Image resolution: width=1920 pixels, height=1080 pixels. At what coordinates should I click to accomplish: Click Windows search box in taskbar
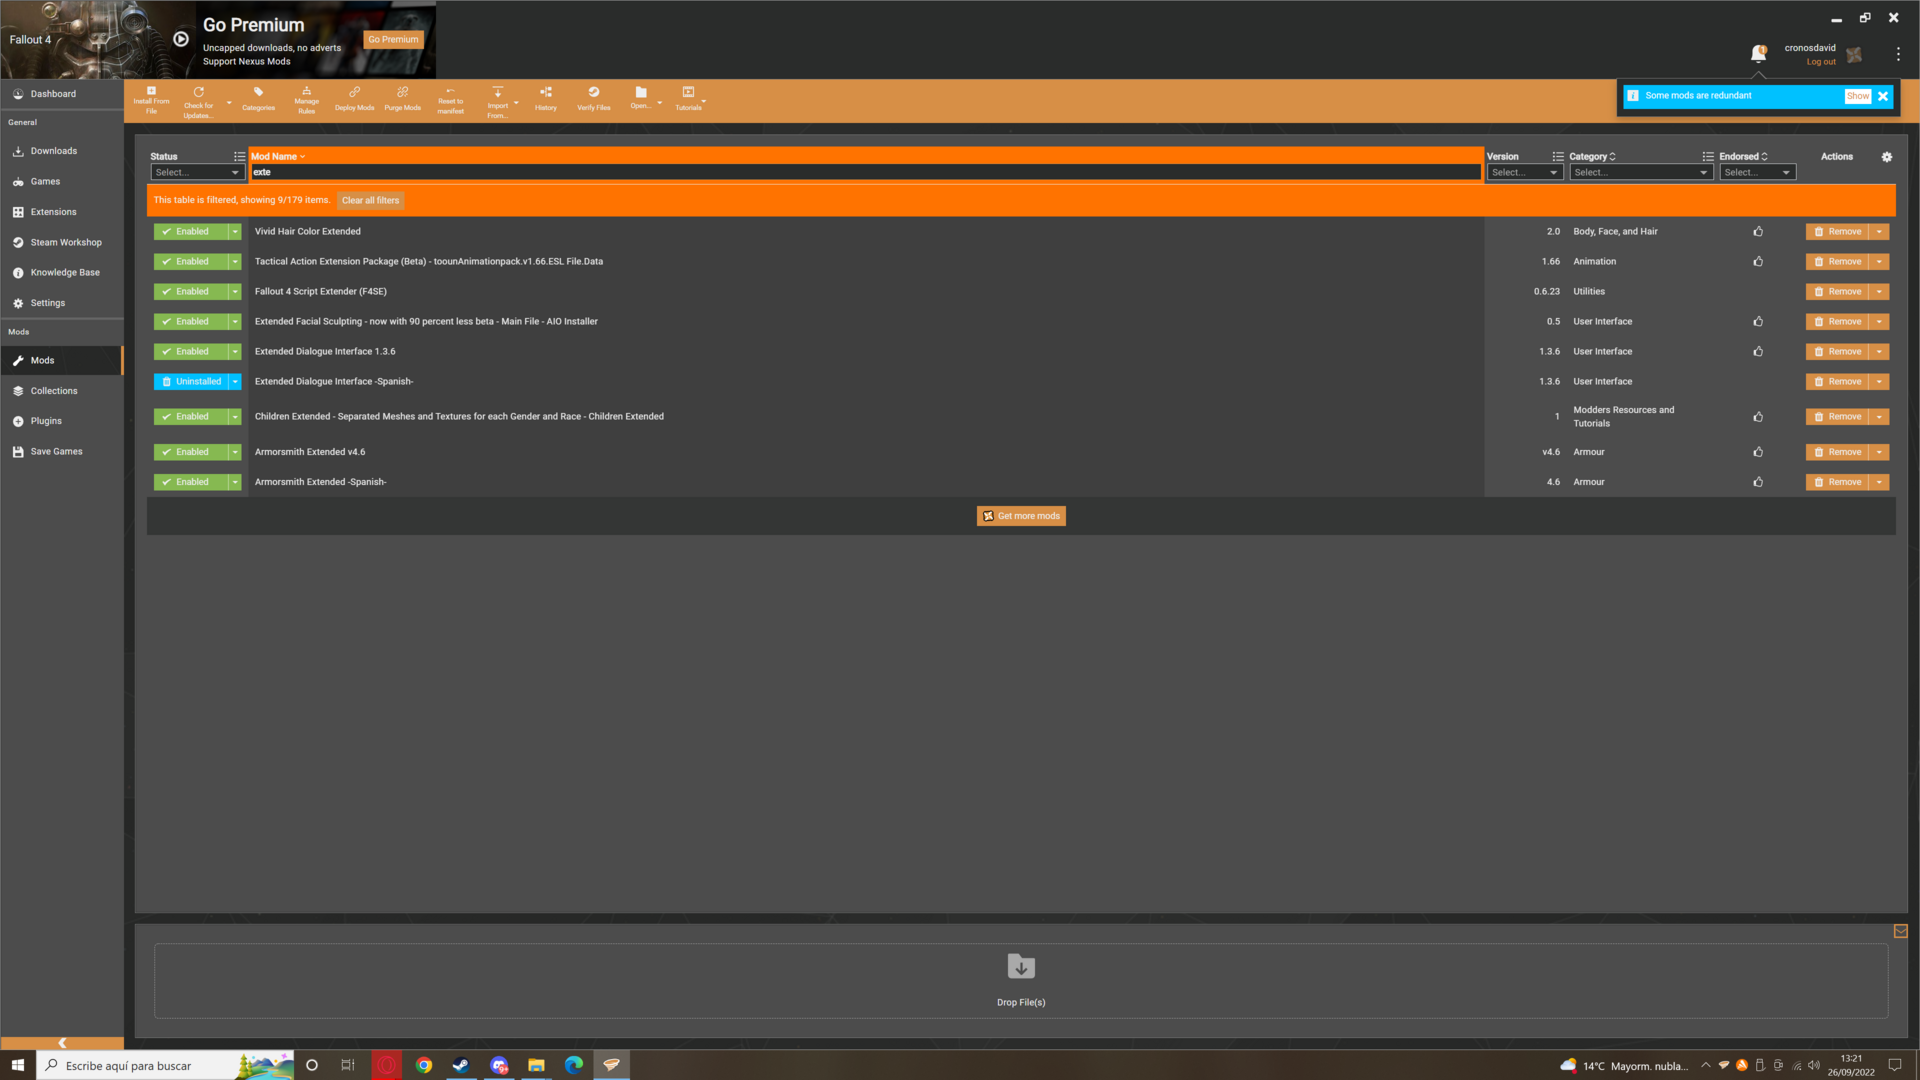[x=165, y=1065]
